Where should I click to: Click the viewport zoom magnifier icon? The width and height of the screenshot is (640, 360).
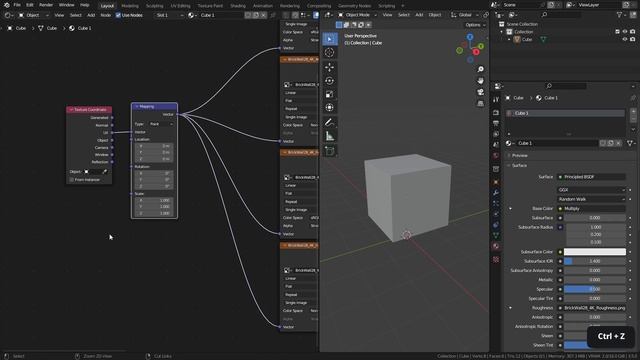pos(480,69)
